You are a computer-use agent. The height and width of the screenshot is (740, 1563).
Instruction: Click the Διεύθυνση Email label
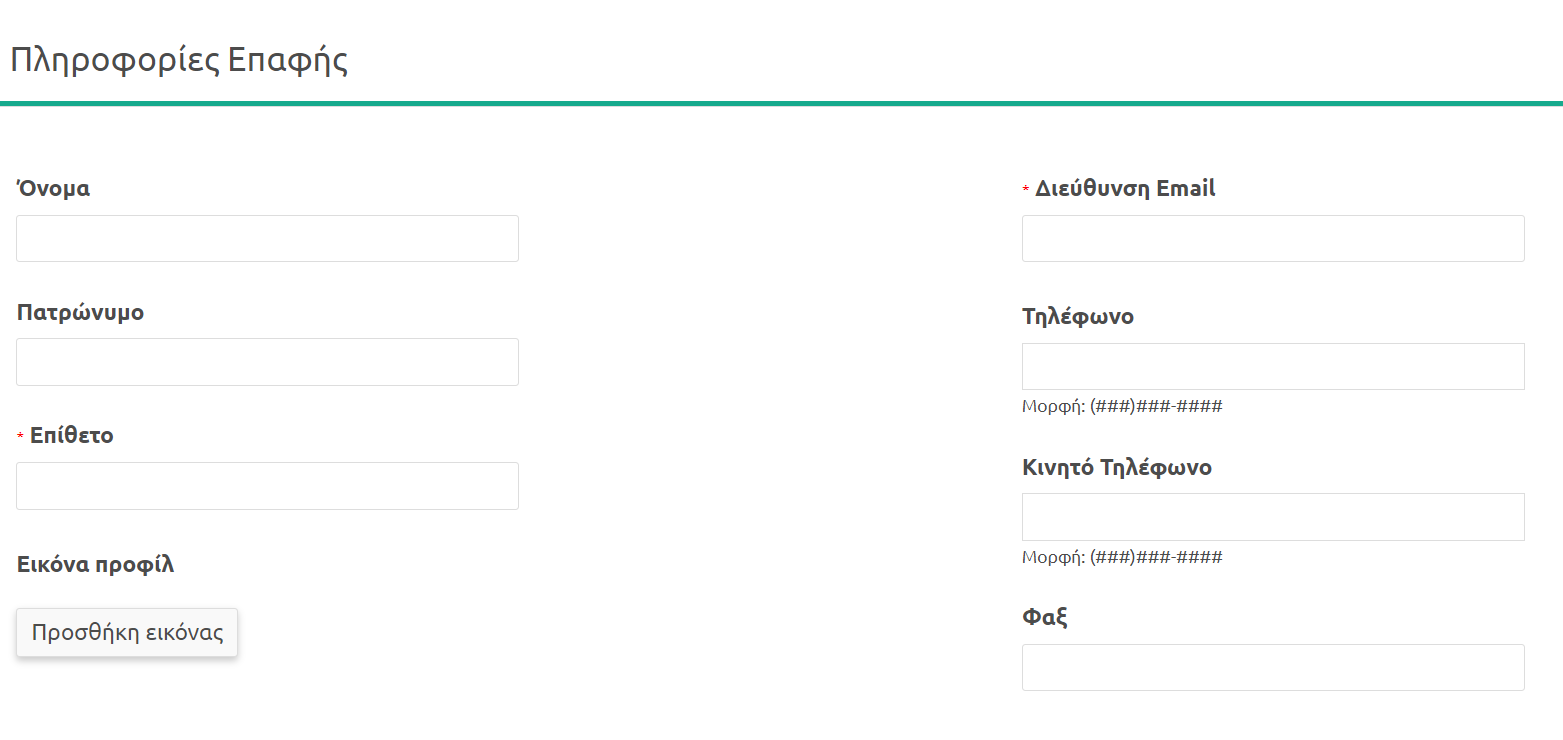[1125, 188]
